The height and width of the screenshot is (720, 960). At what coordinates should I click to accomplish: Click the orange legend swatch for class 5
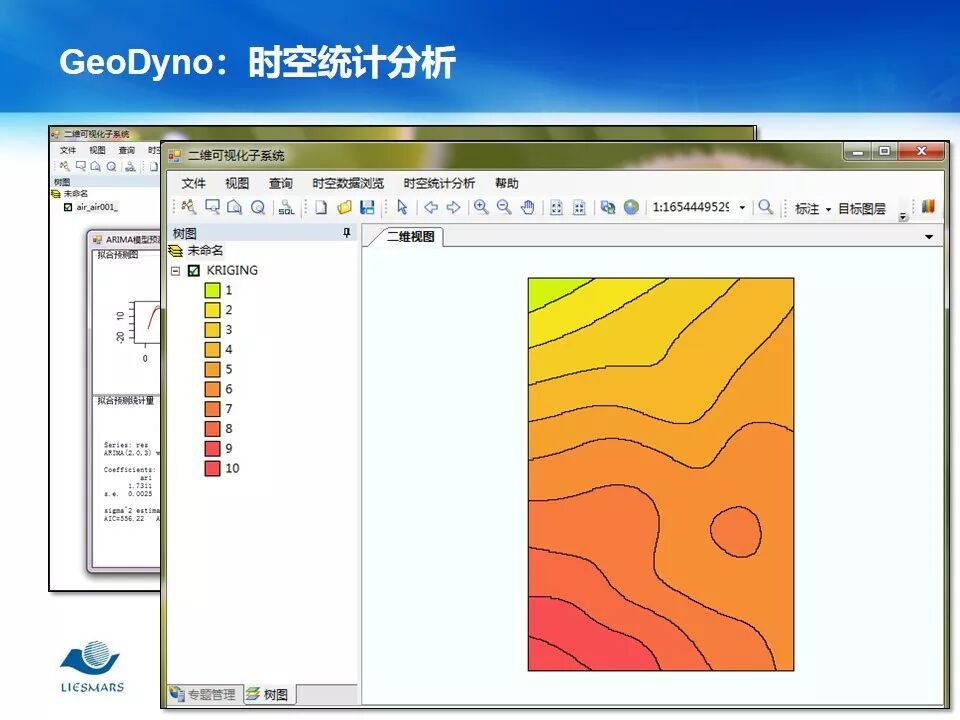click(x=212, y=369)
